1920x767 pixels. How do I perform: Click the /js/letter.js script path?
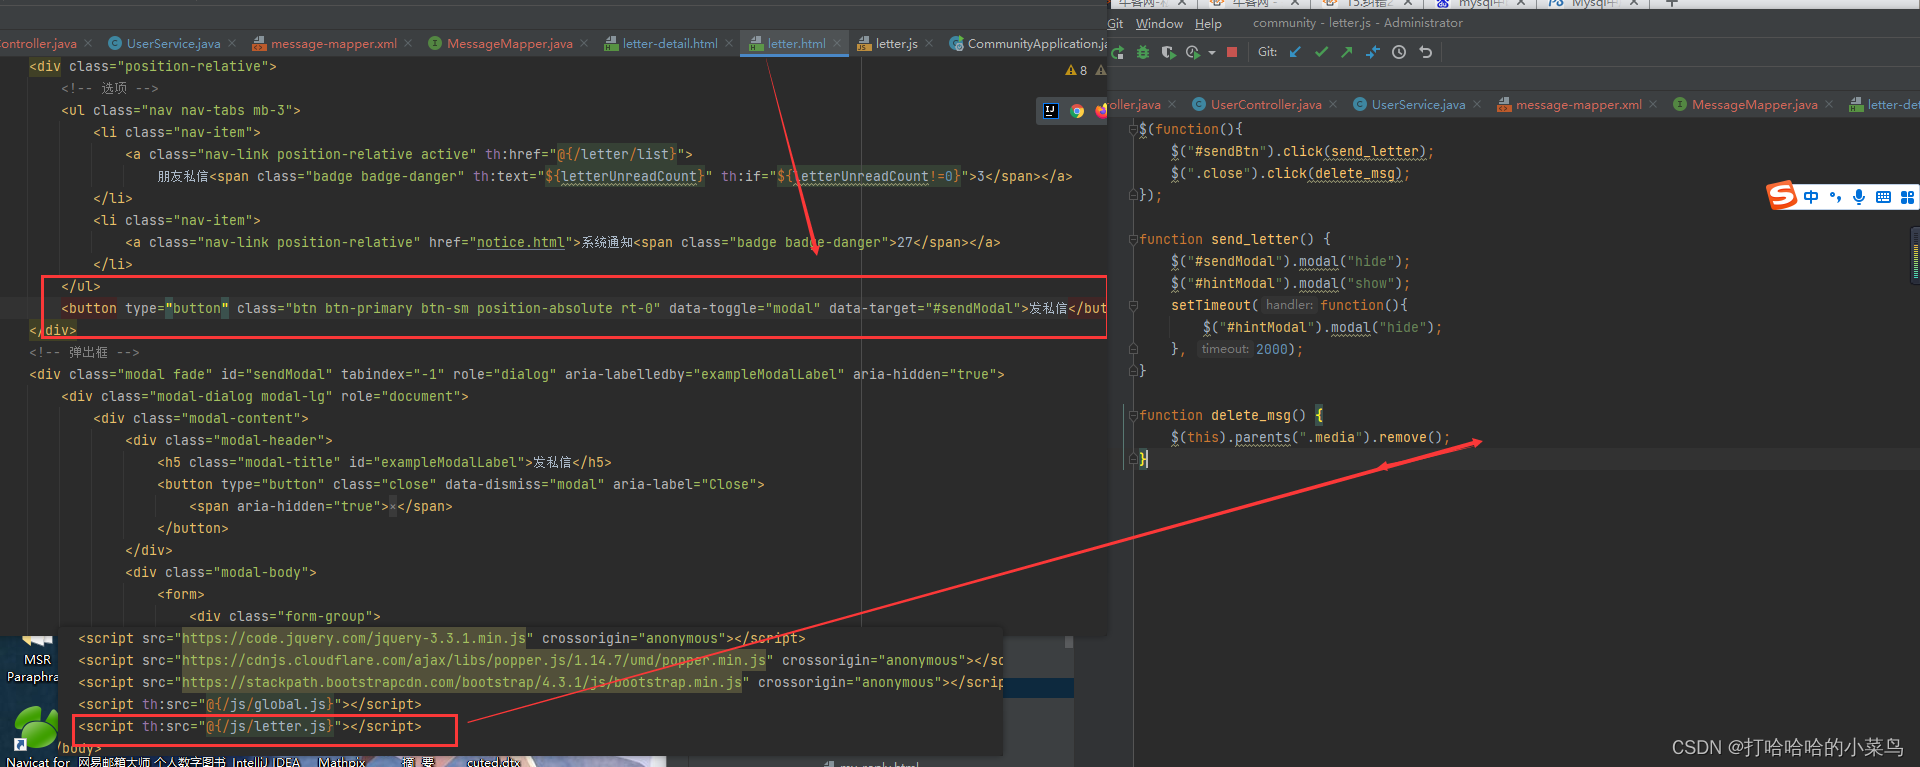coord(270,726)
